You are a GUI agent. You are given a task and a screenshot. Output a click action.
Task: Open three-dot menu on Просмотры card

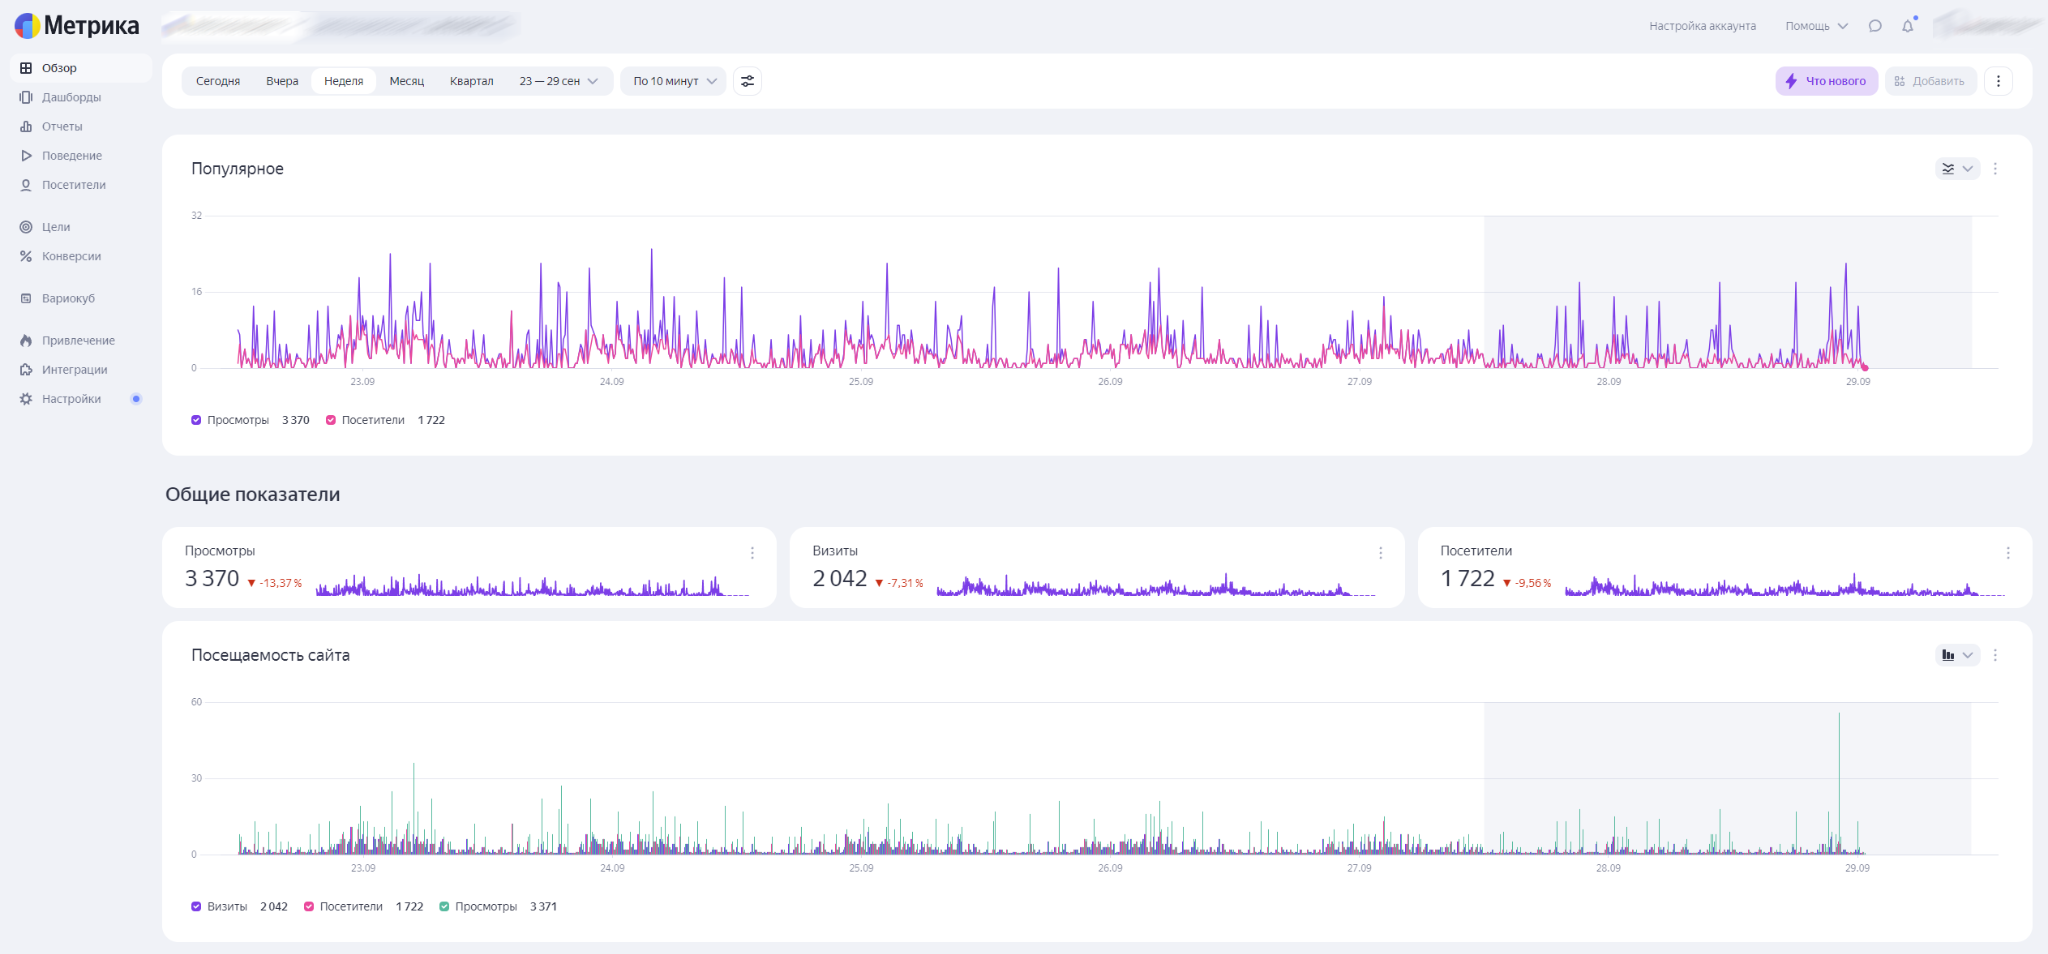[752, 553]
